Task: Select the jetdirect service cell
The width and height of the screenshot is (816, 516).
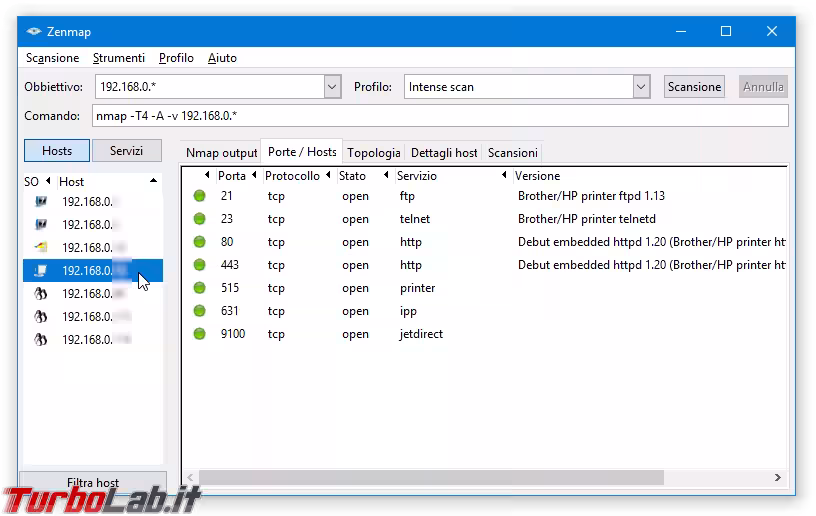Action: pos(421,334)
